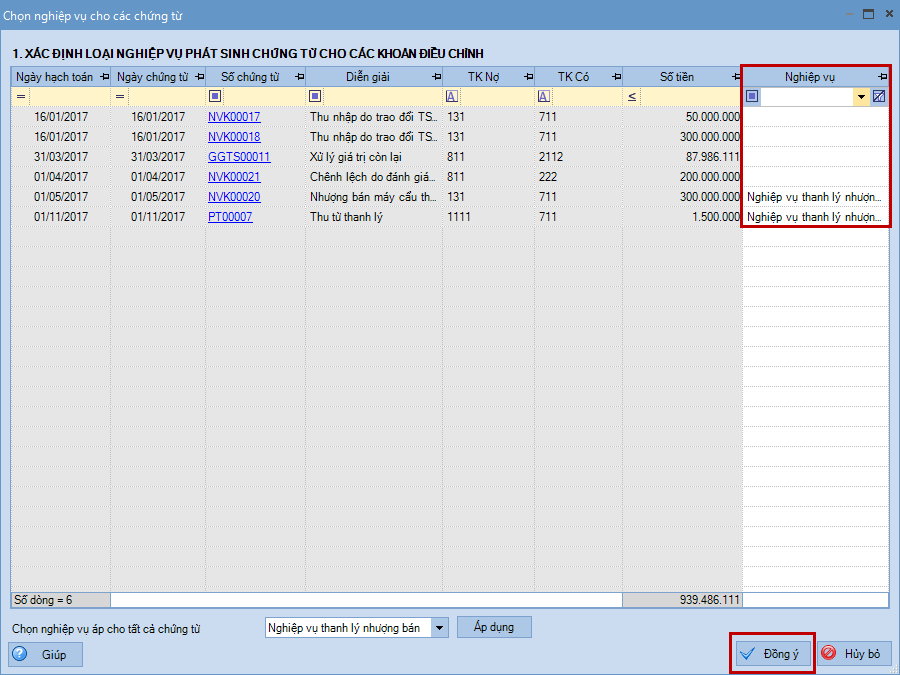Click the Áp dụng button
Image resolution: width=900 pixels, height=675 pixels.
click(494, 627)
